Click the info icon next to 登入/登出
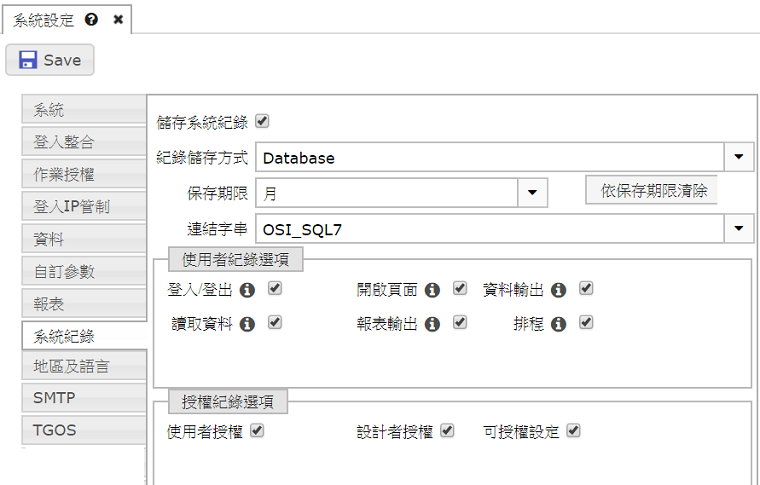Viewport: 760px width, 485px height. (246, 289)
